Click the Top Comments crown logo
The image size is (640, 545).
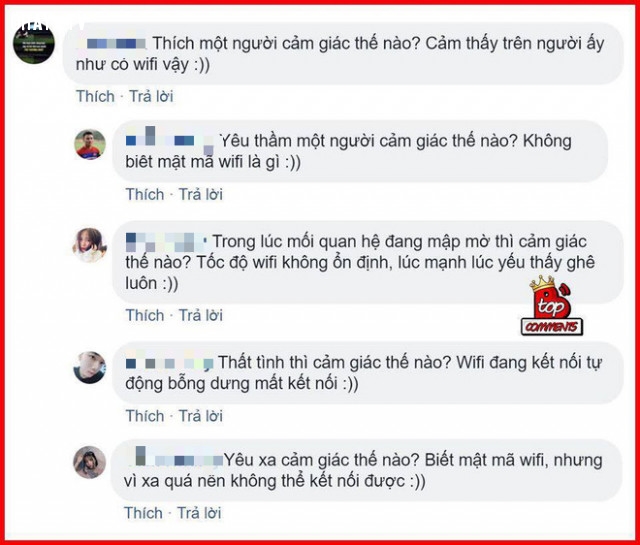[552, 306]
